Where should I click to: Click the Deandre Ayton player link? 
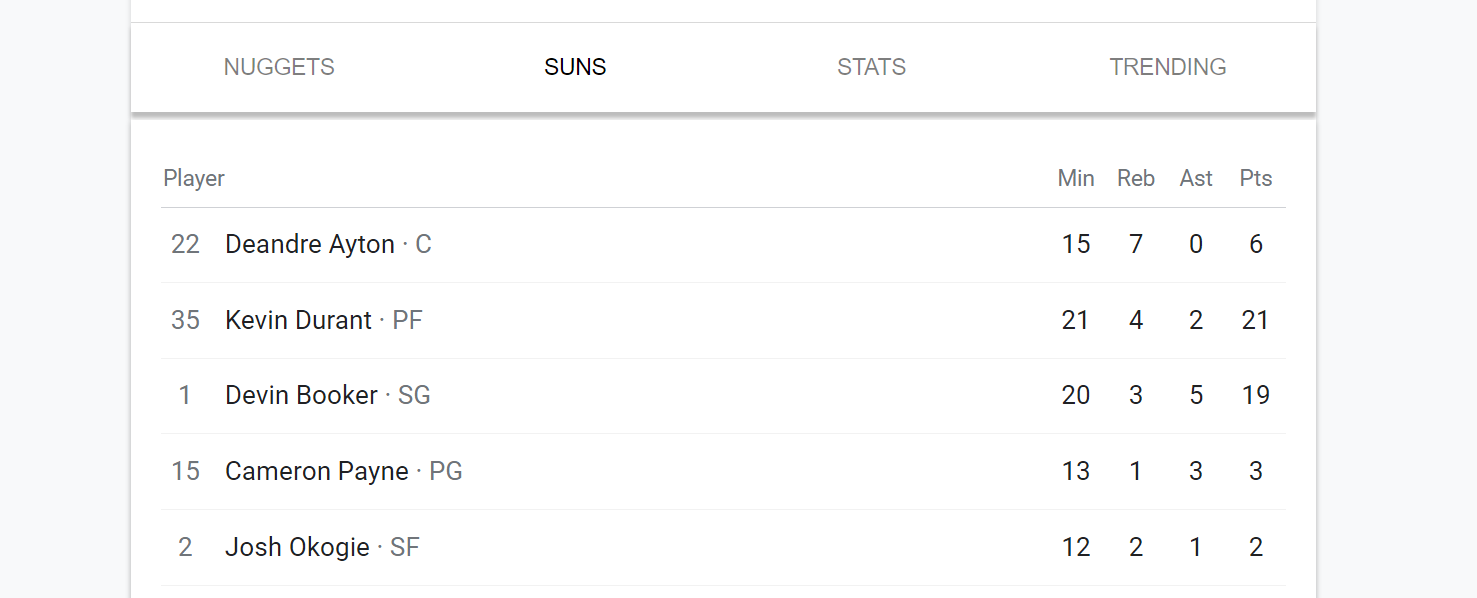(x=310, y=244)
